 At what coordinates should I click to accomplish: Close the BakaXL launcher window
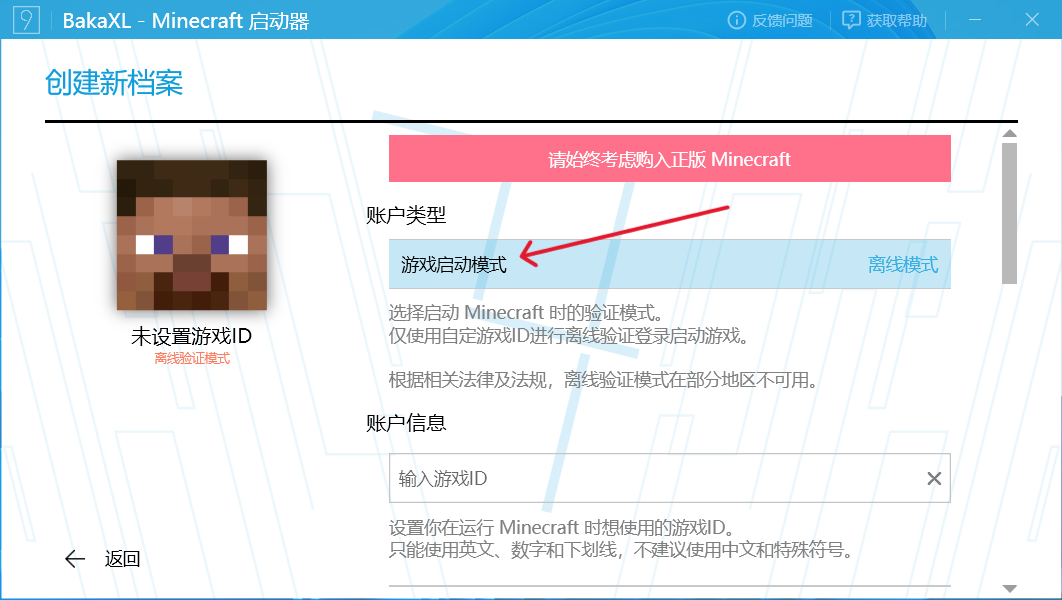[x=1031, y=20]
